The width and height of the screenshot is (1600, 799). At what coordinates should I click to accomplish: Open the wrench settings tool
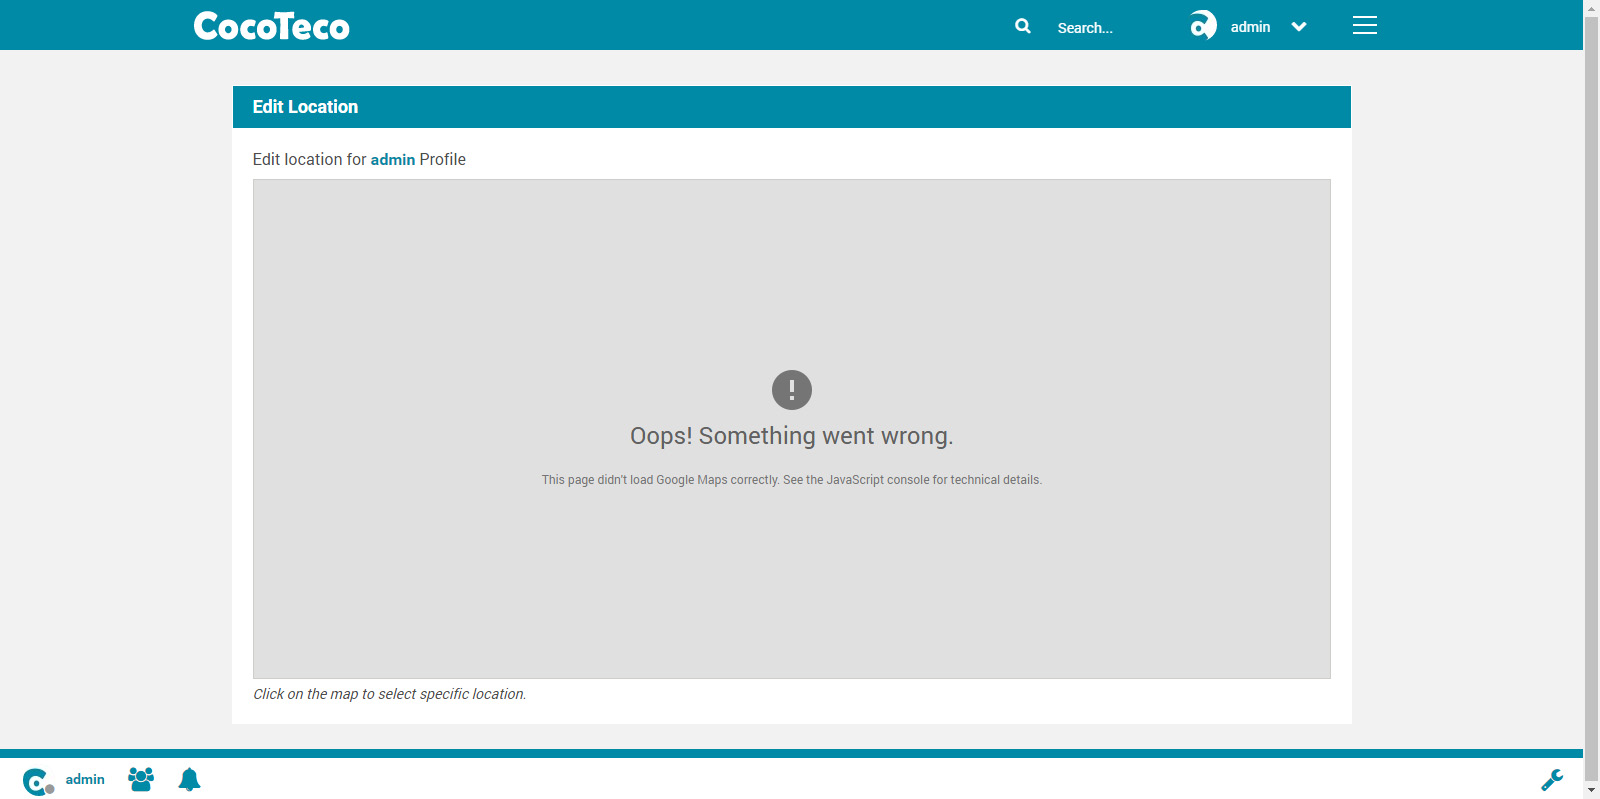(1552, 780)
